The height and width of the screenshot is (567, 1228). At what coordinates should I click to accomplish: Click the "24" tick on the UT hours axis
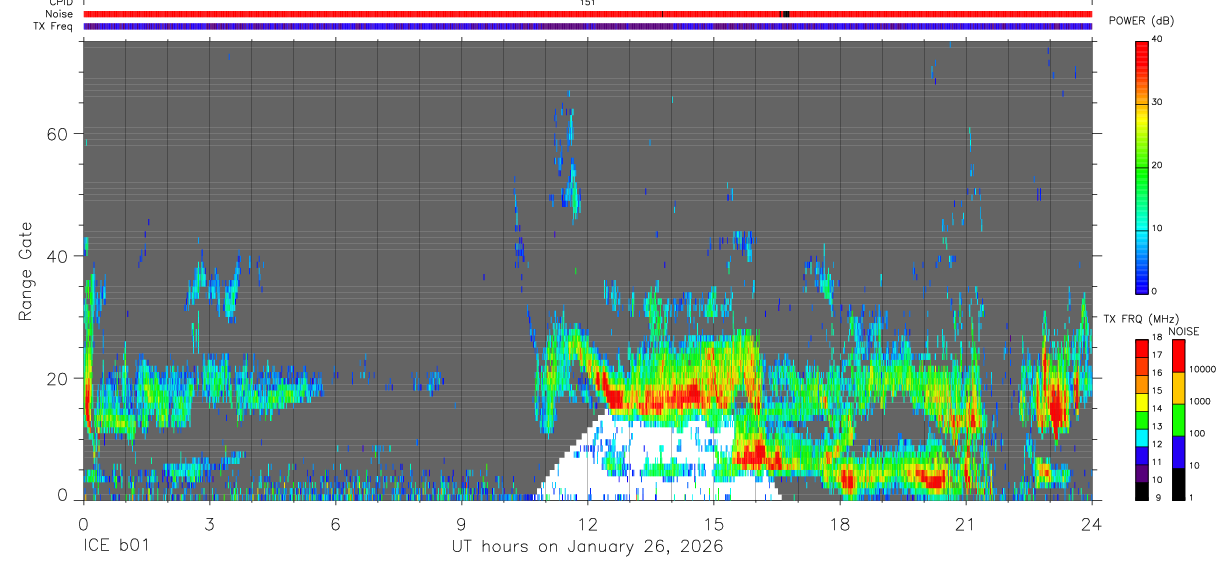1092,525
